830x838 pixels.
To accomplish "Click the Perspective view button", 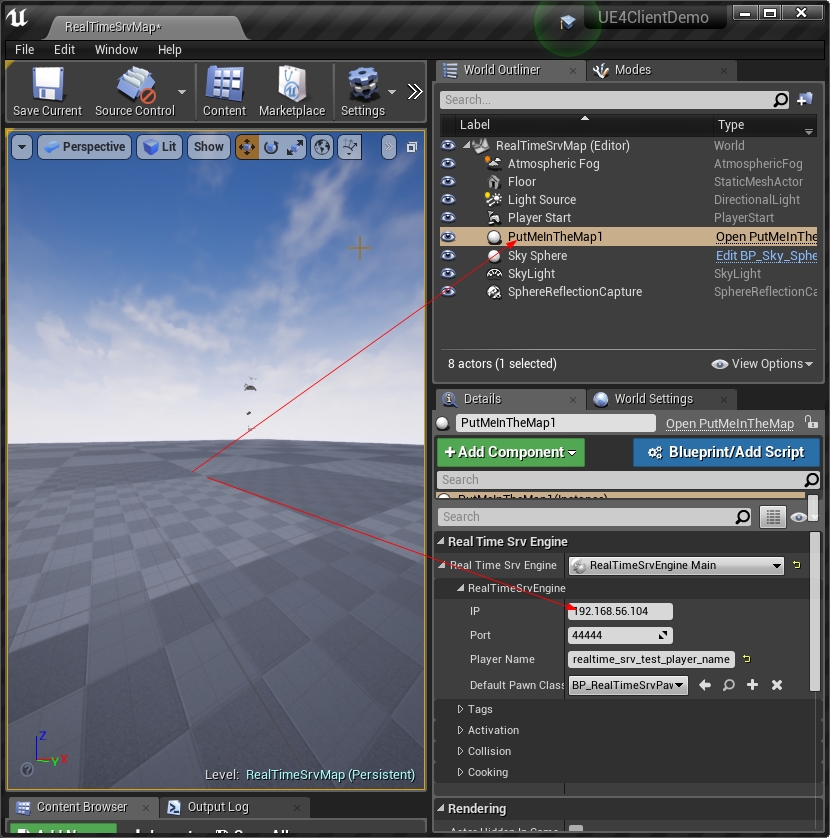I will click(x=84, y=147).
